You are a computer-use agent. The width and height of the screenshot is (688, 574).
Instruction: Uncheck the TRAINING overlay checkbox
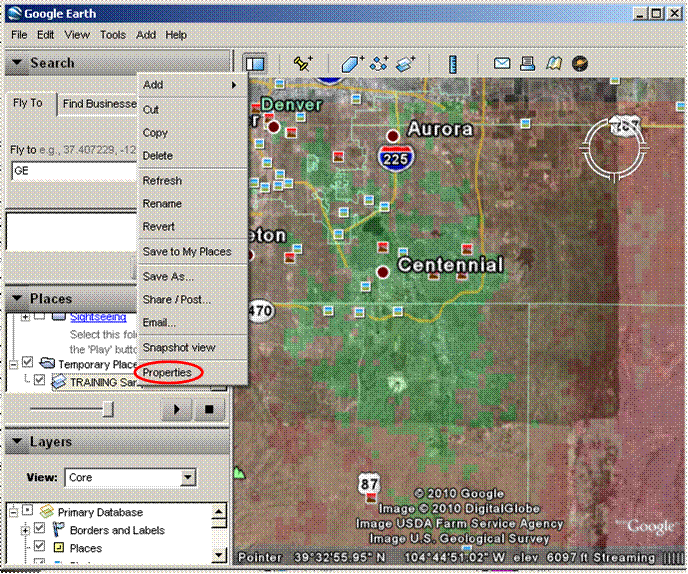(x=39, y=380)
